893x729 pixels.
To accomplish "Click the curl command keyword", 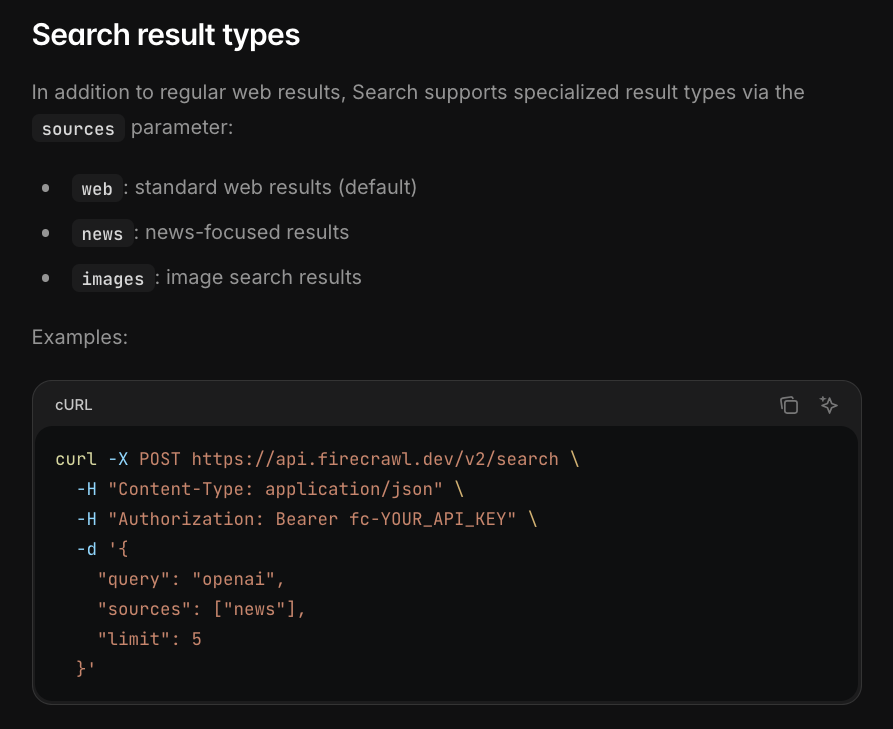I will coord(76,459).
